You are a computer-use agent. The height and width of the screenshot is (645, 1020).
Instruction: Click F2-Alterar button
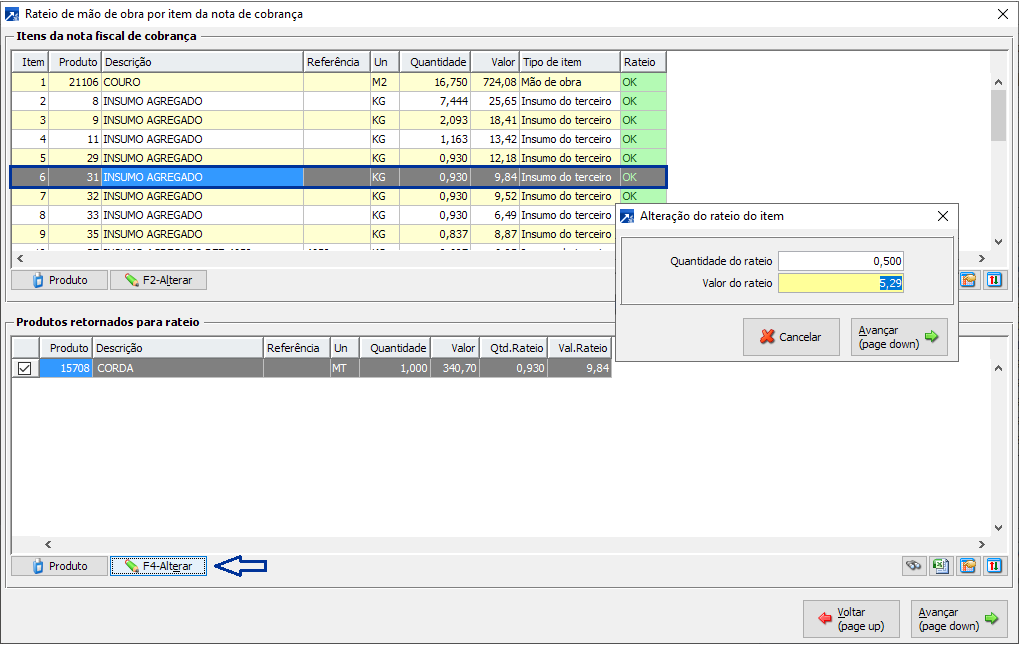point(159,280)
